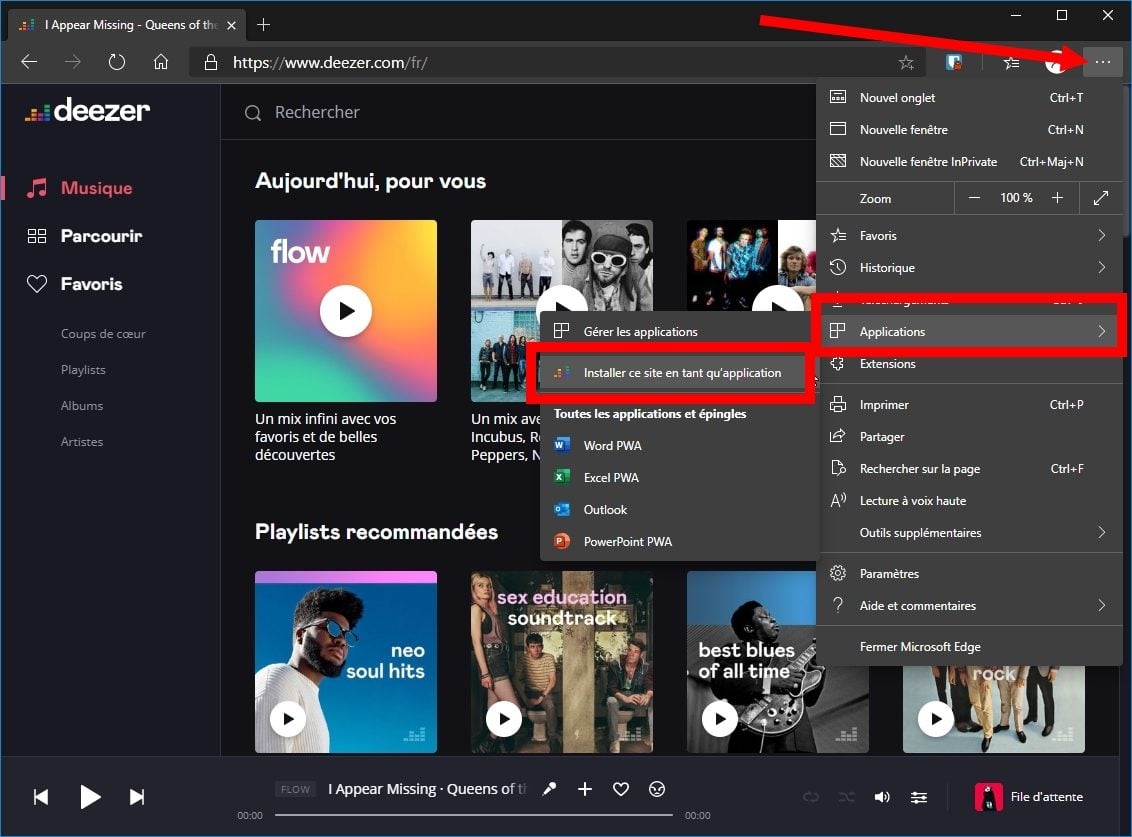Viewport: 1132px width, 837px height.
Task: Open PowerPoint PWA app
Action: pos(679,541)
